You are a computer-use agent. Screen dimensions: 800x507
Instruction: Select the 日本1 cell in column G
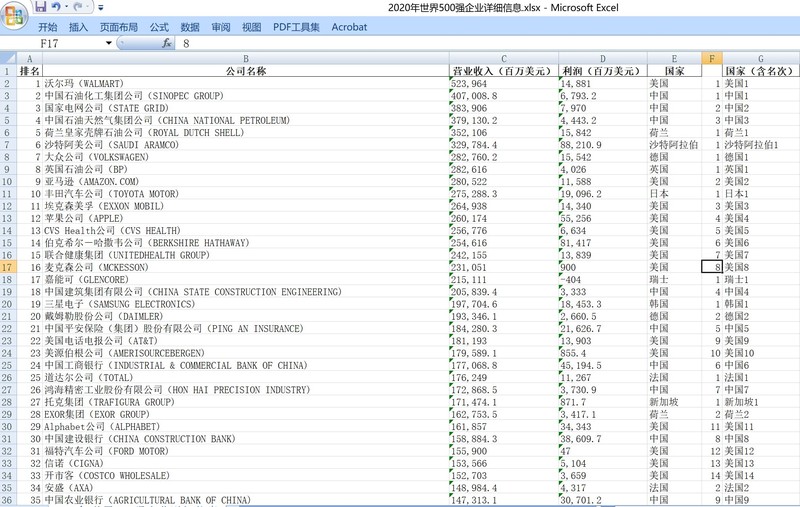click(761, 193)
